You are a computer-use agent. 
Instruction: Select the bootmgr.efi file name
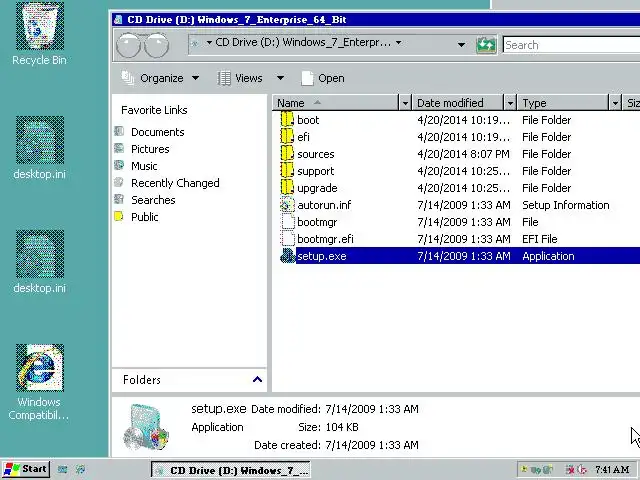click(x=325, y=239)
